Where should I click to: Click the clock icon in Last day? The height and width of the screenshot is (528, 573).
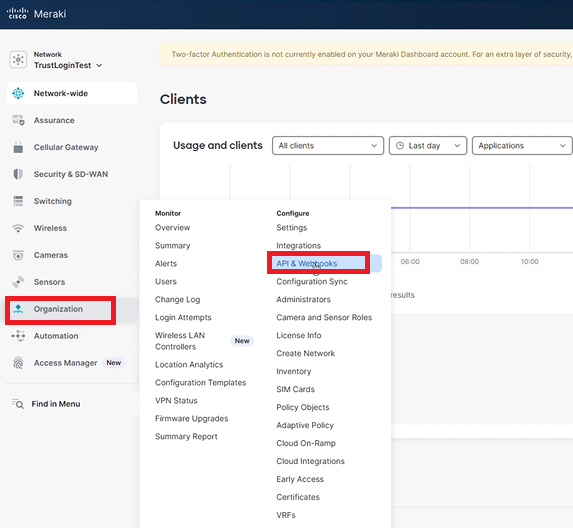[400, 145]
